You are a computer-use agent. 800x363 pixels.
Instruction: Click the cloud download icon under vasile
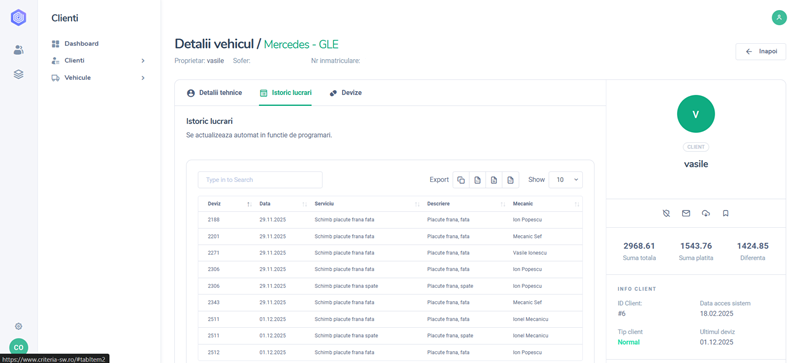(706, 213)
